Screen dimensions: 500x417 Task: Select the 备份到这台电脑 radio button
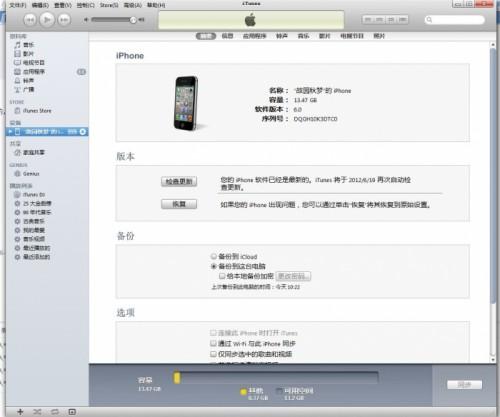click(213, 266)
